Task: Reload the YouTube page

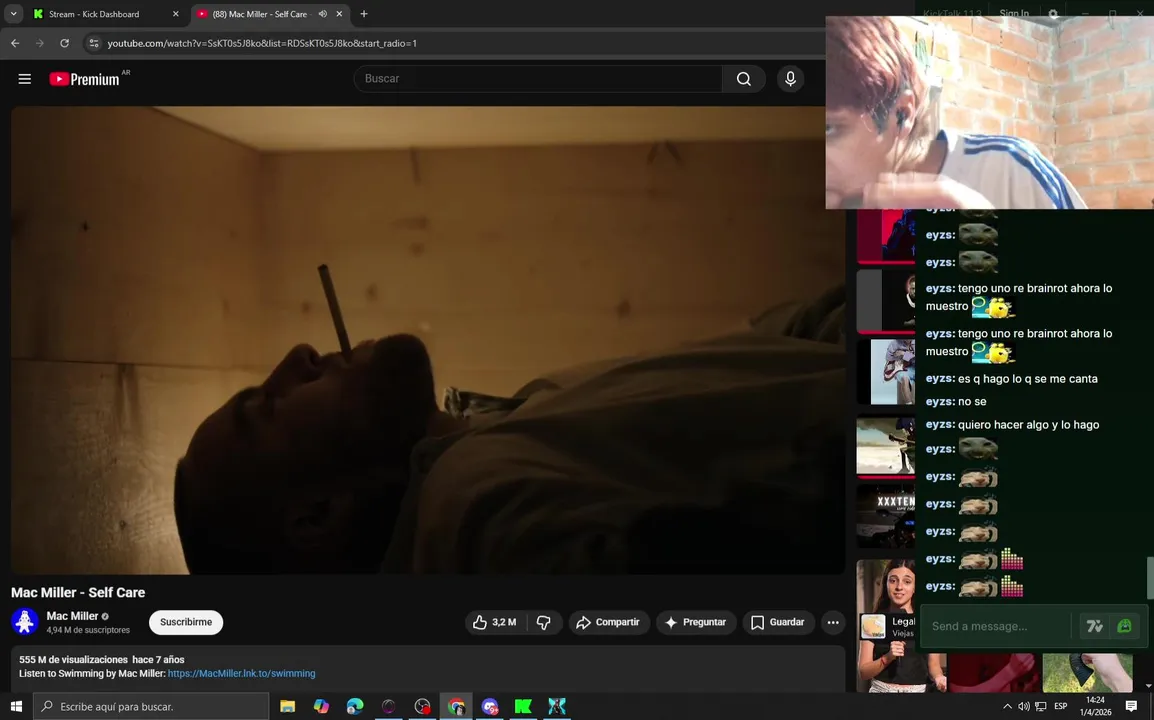Action: 65,43
